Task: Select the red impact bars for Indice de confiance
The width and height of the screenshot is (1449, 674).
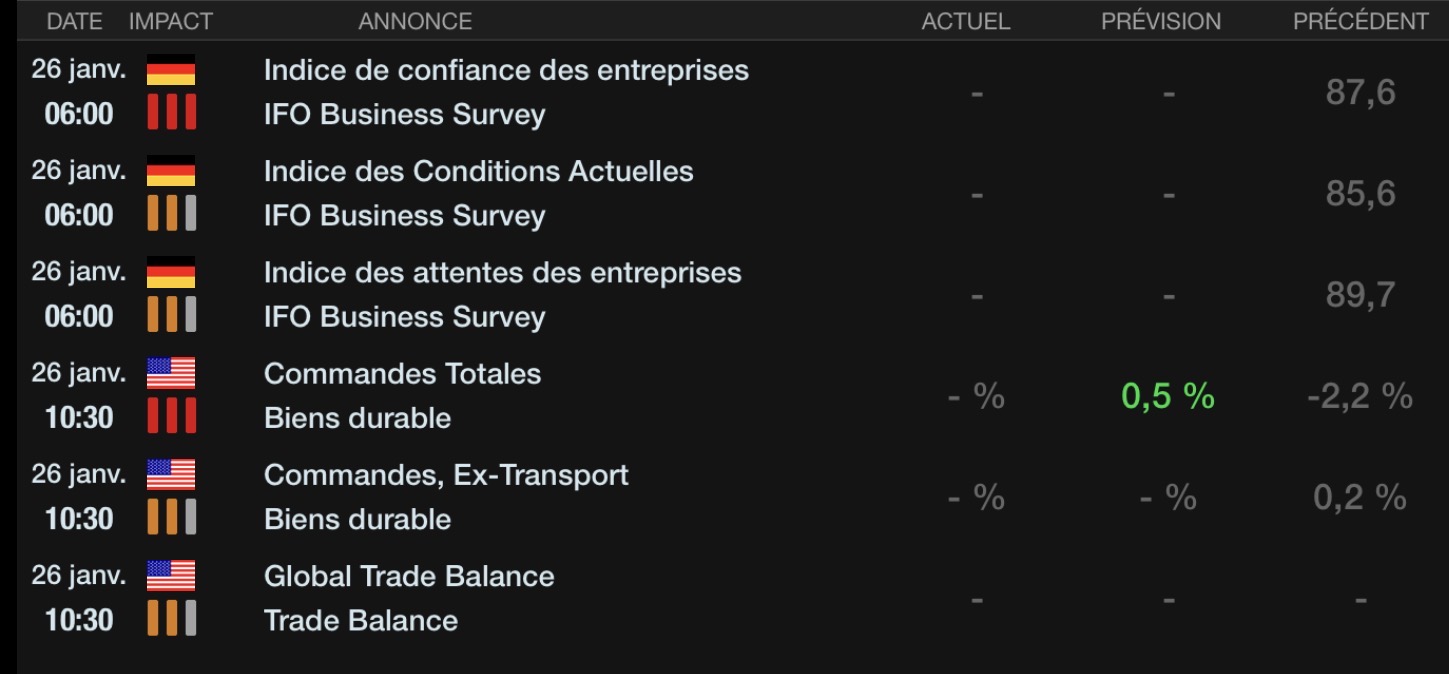Action: pos(171,112)
